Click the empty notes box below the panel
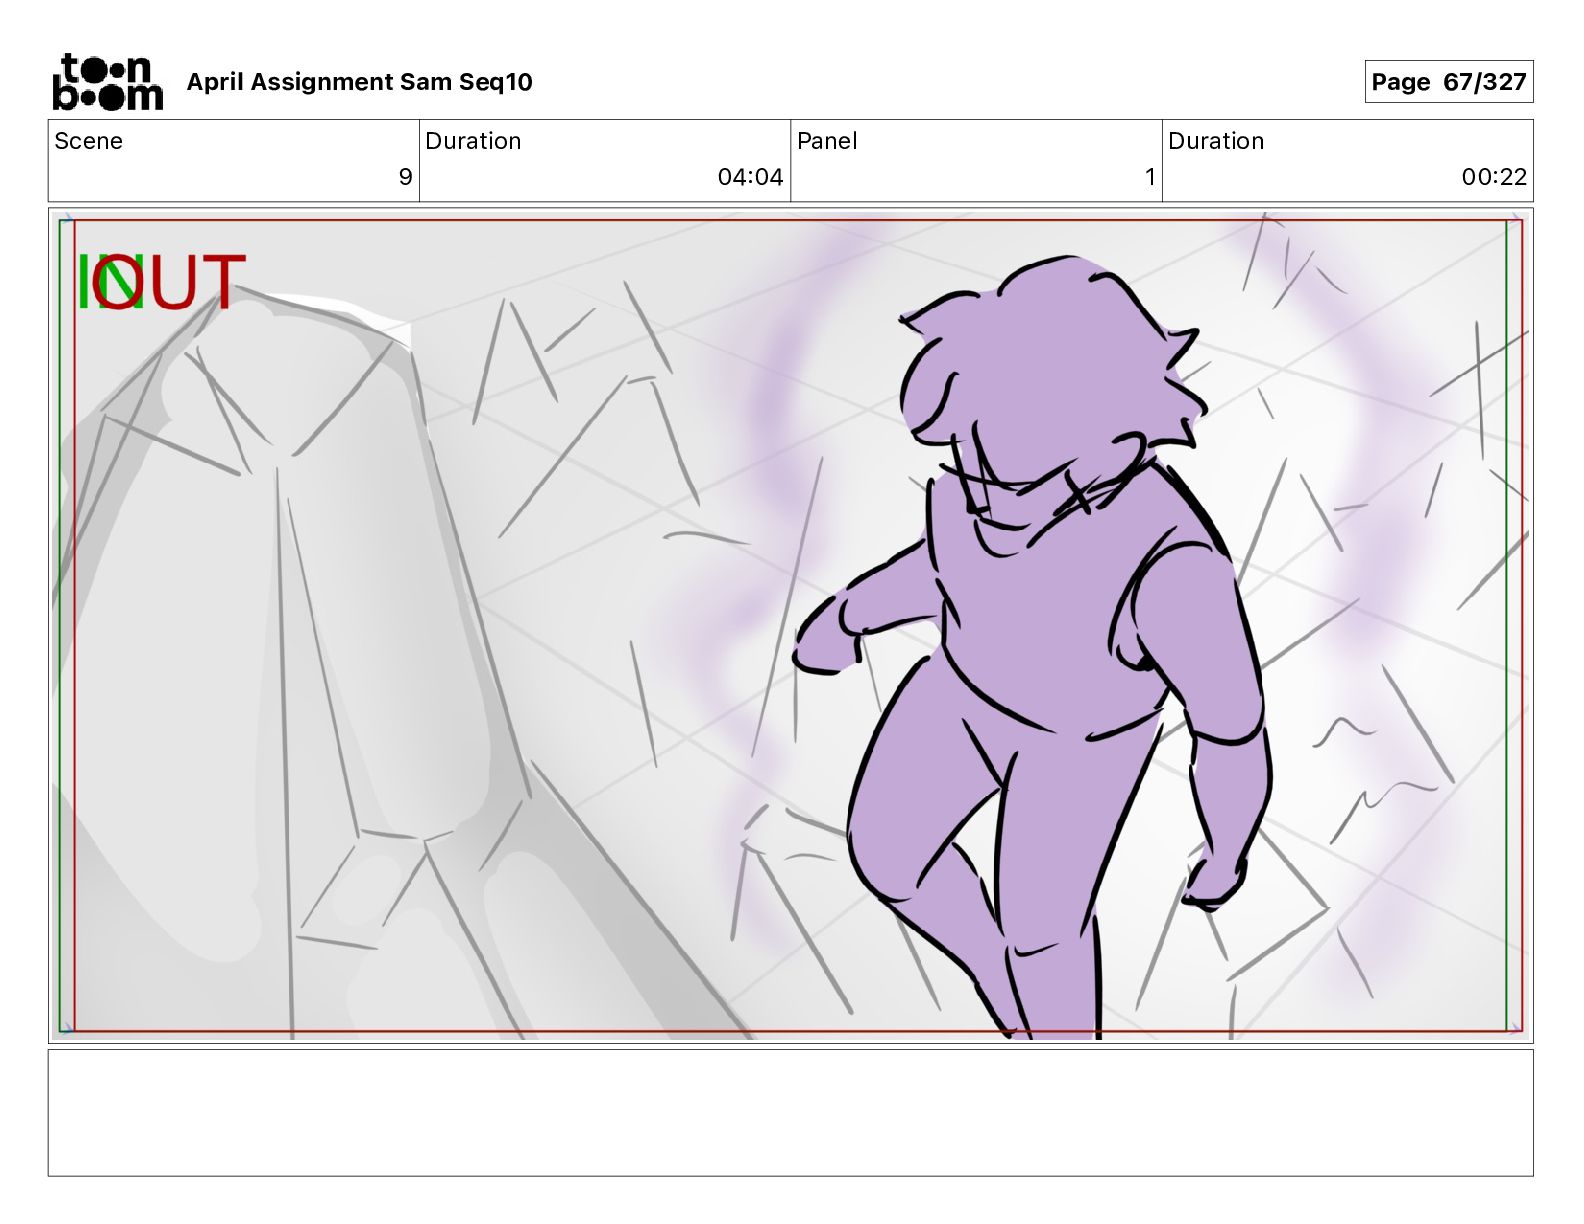The height and width of the screenshot is (1224, 1584). coord(790,1112)
